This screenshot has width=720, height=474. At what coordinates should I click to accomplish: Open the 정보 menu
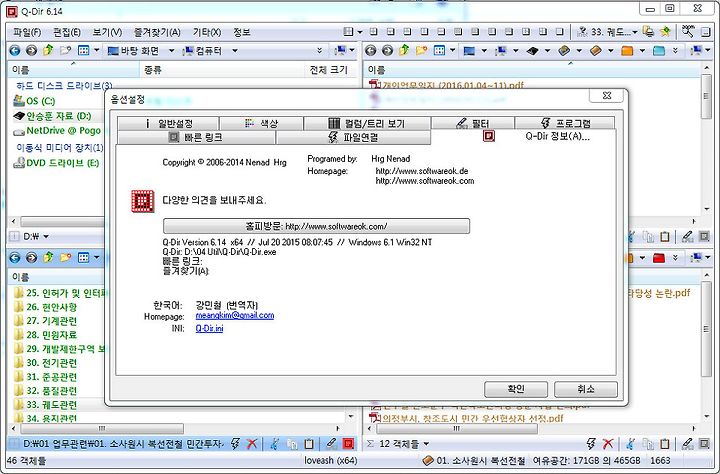point(242,32)
